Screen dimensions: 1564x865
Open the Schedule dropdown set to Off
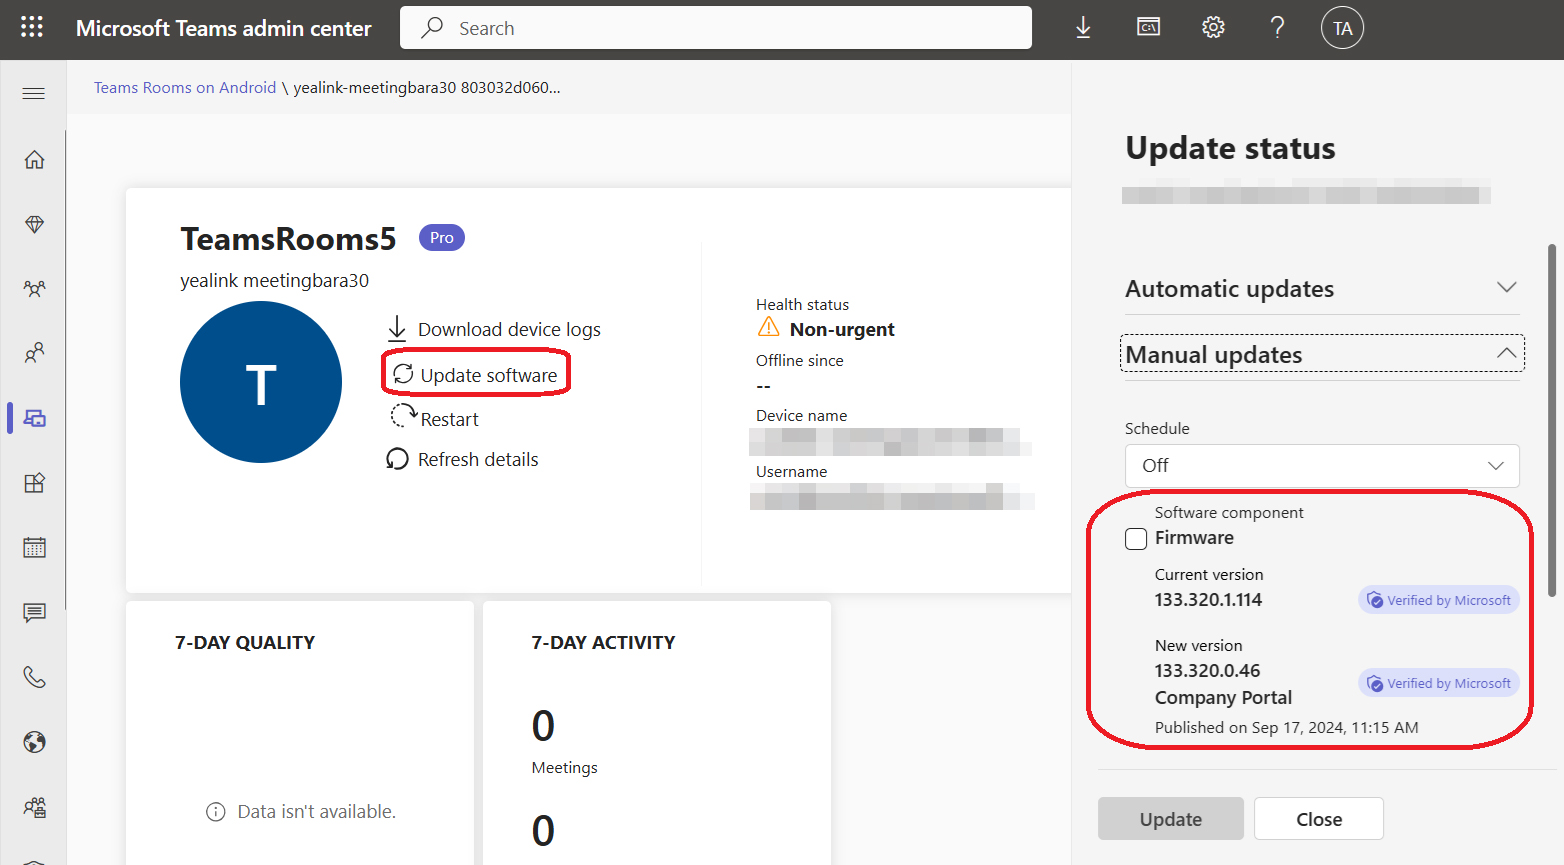pos(1322,466)
